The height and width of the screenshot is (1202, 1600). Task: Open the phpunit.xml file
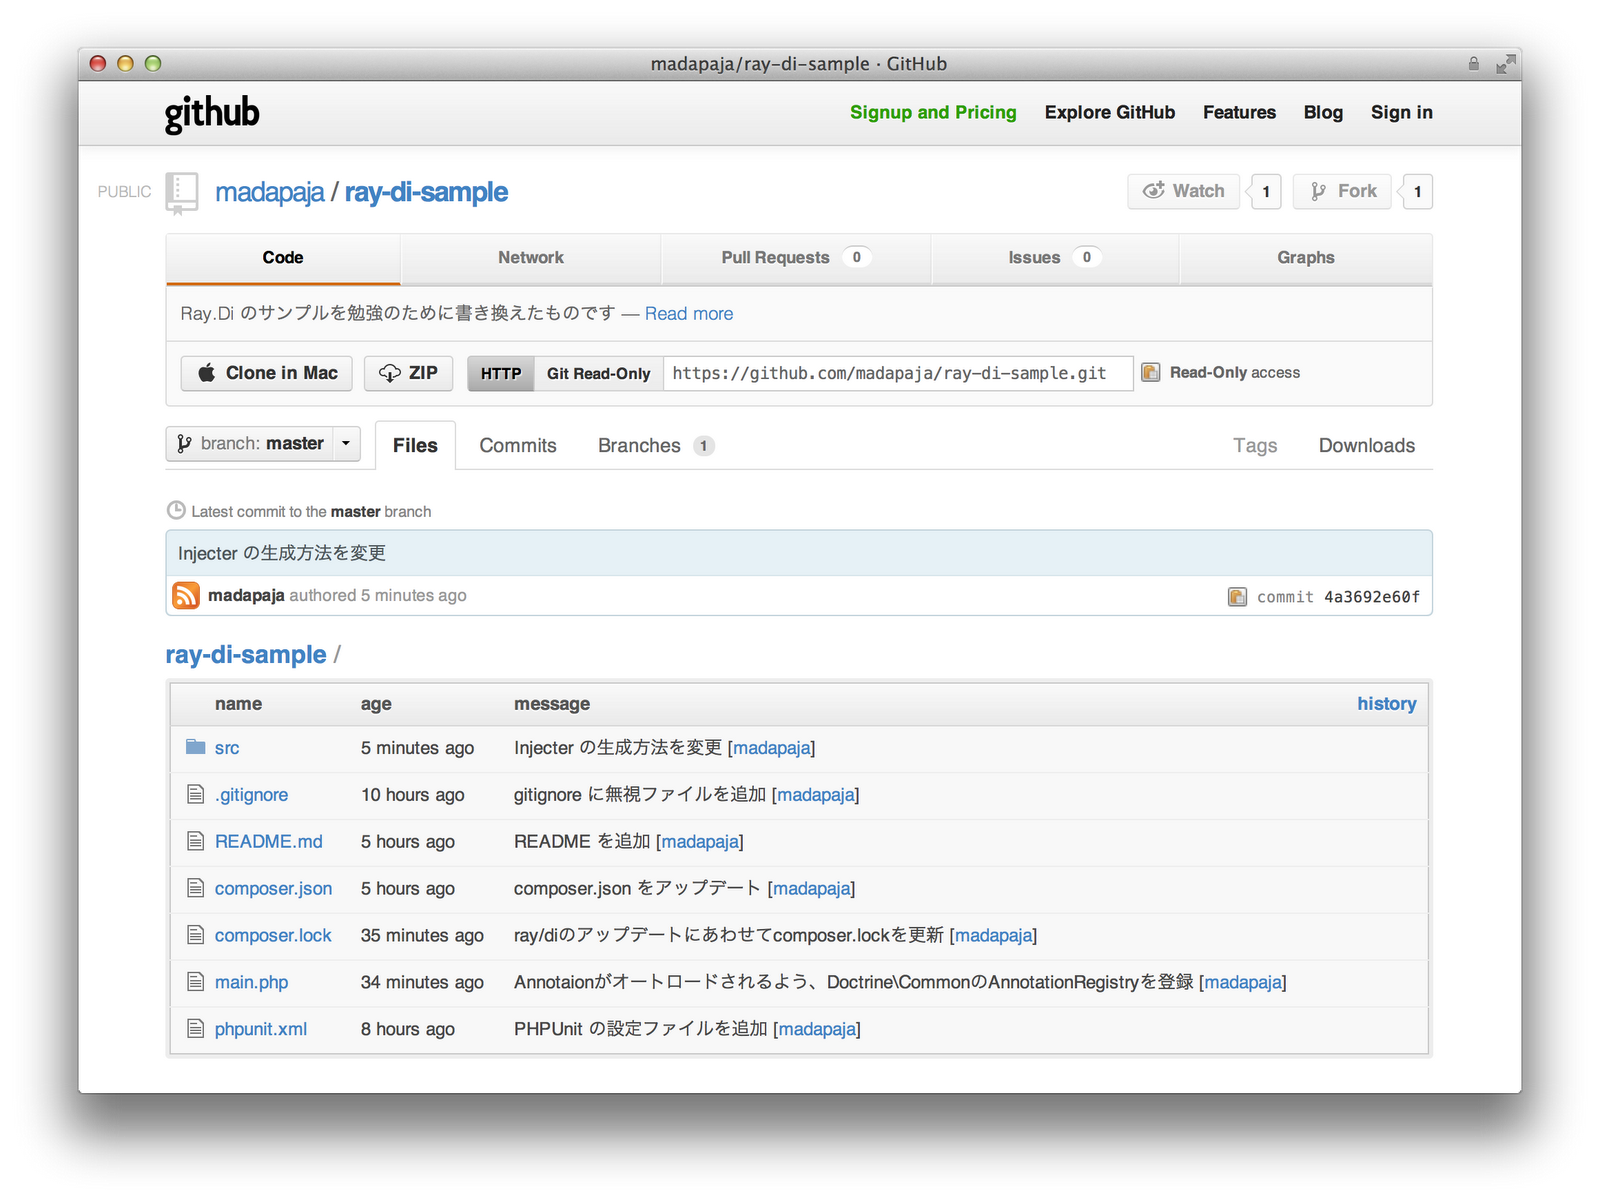(261, 1029)
